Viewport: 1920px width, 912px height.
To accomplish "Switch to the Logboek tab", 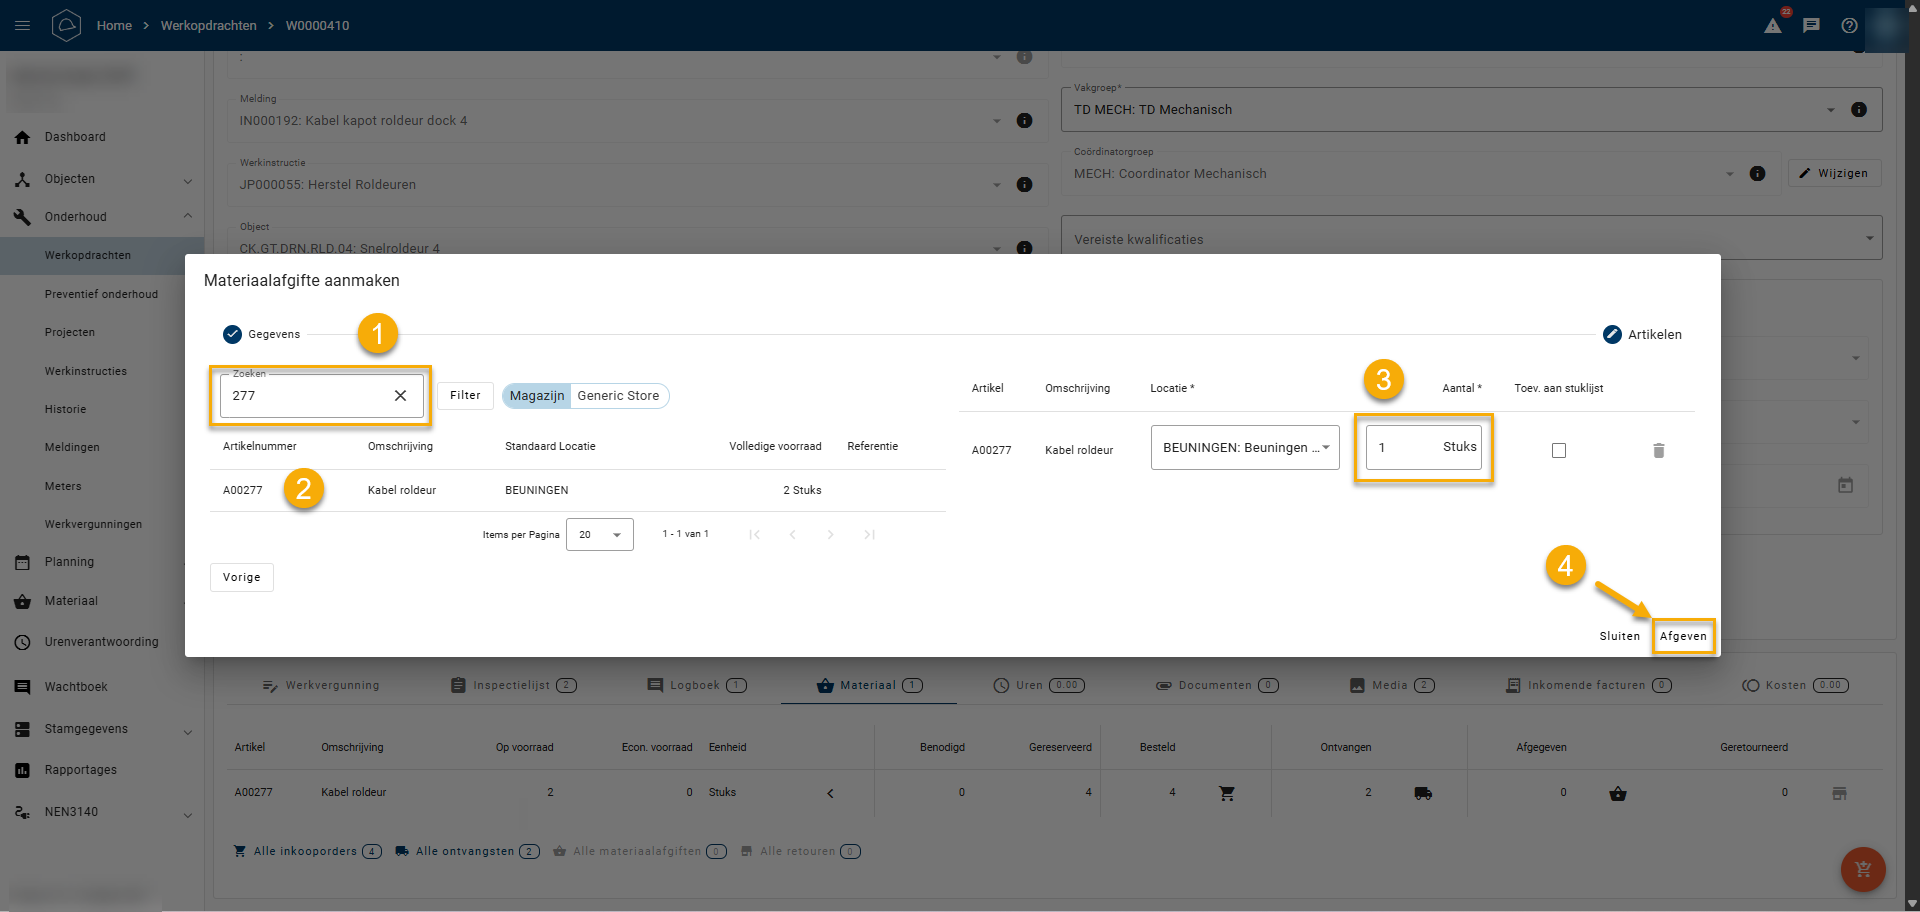I will point(696,686).
